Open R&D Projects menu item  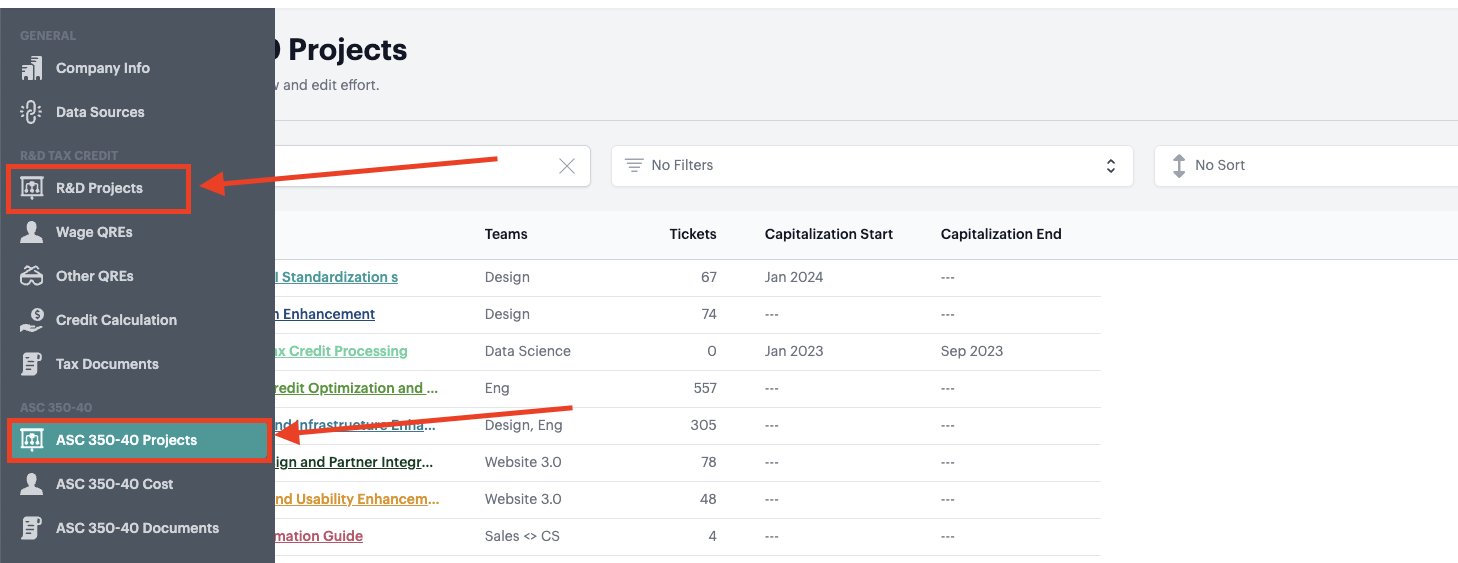coord(99,188)
